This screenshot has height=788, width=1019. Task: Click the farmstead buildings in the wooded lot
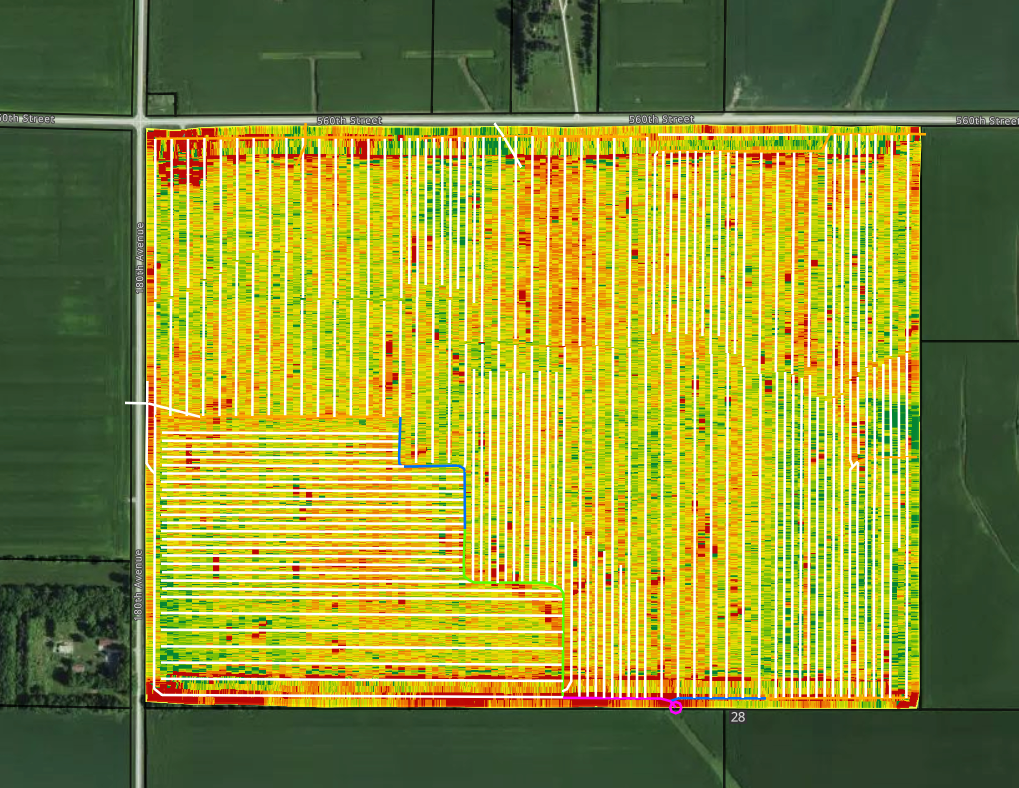click(84, 648)
